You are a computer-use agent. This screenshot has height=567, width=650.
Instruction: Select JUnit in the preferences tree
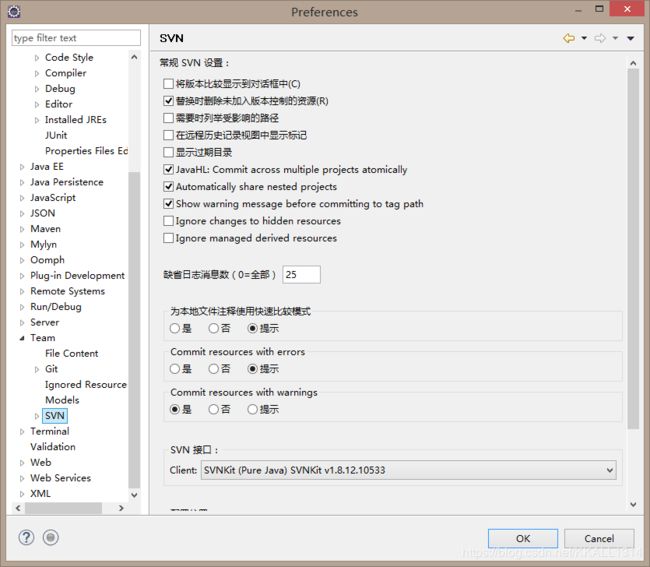click(x=56, y=135)
